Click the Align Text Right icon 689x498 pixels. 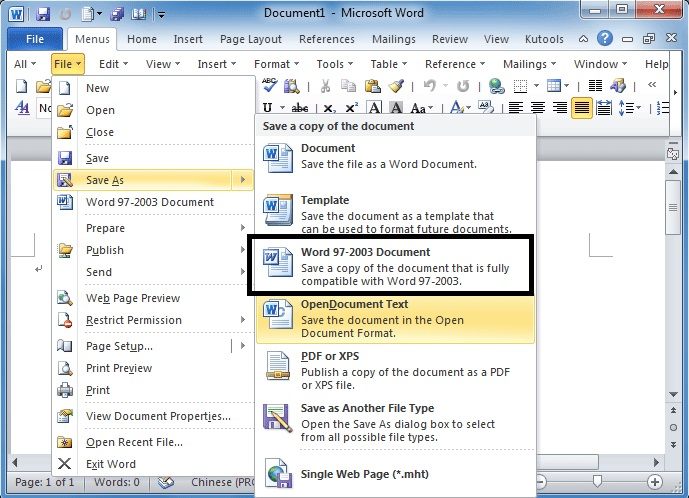point(560,108)
